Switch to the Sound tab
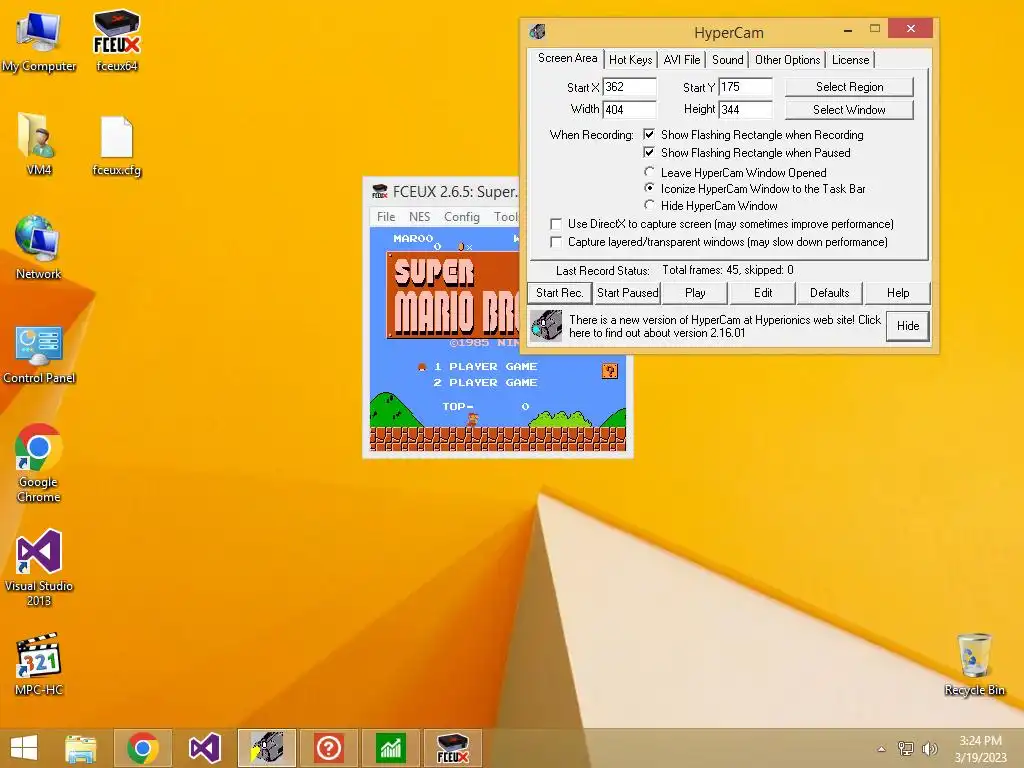The width and height of the screenshot is (1024, 768). click(x=728, y=60)
